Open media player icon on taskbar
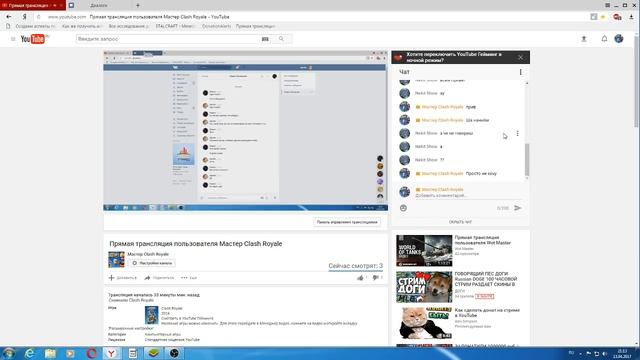 (71, 353)
